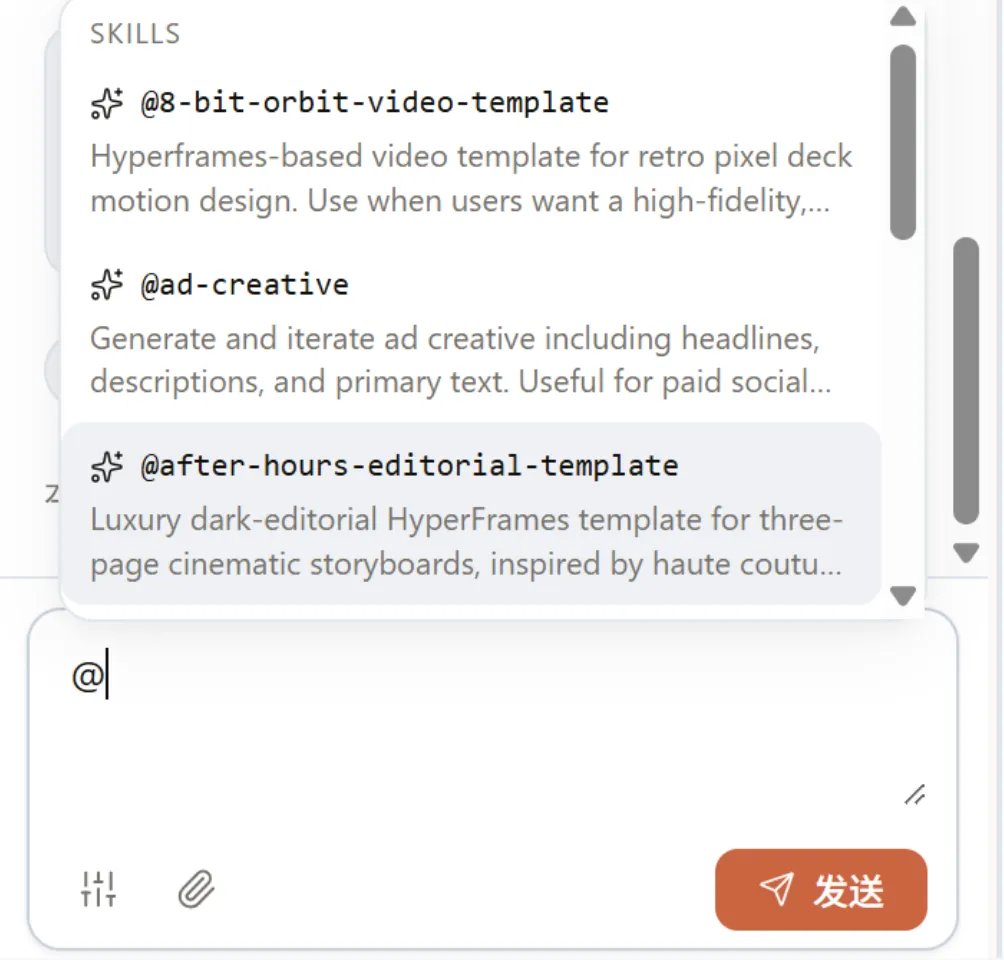Click the textarea resize handle corner
The height and width of the screenshot is (960, 1004).
915,795
